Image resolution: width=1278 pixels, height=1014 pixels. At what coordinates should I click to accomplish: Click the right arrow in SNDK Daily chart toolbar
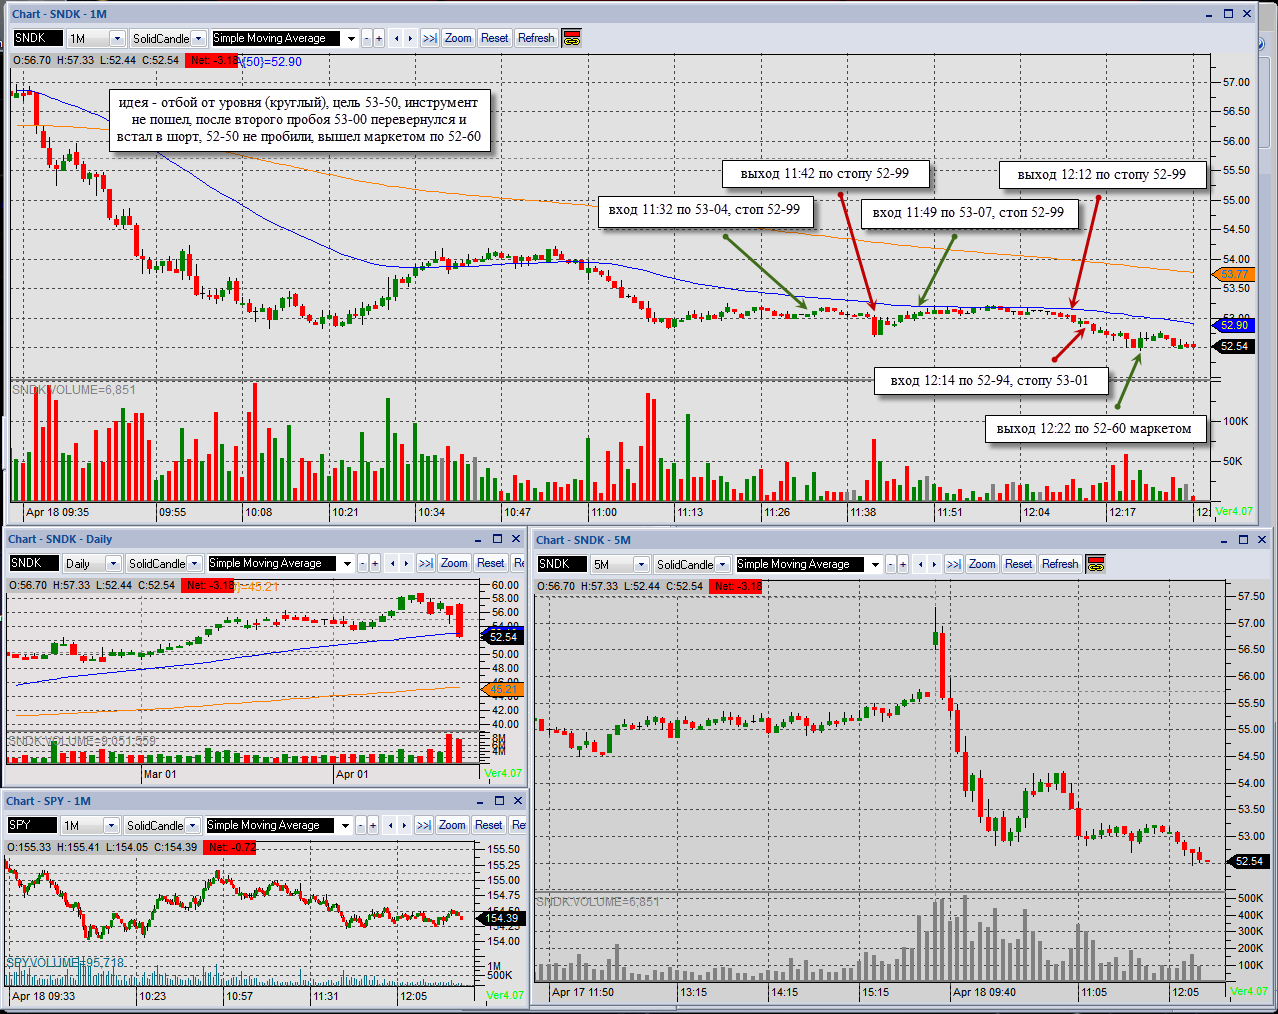click(406, 563)
